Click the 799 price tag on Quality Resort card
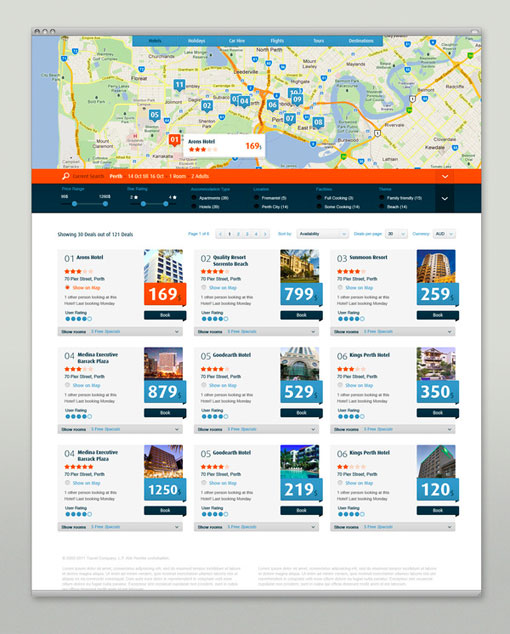Image resolution: width=510 pixels, height=634 pixels. click(x=301, y=294)
